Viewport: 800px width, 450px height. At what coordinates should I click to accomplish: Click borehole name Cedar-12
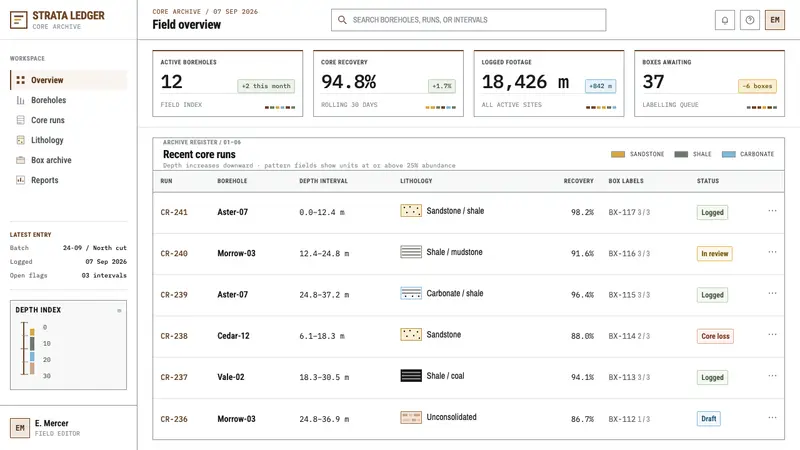(x=233, y=336)
